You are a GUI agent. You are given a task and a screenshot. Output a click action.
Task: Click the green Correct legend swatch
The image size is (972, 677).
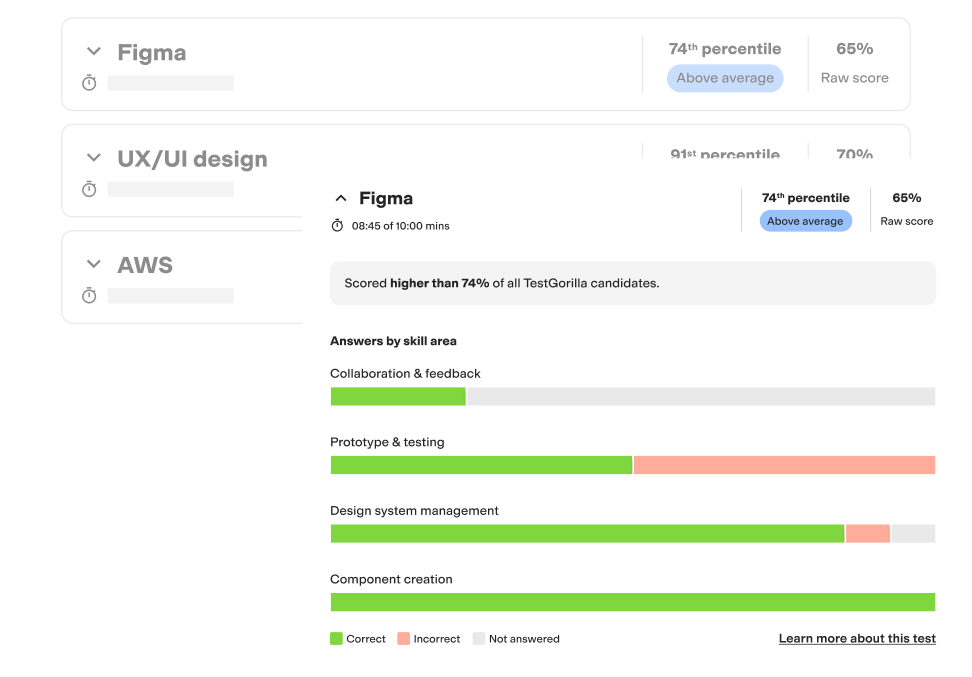click(x=337, y=639)
